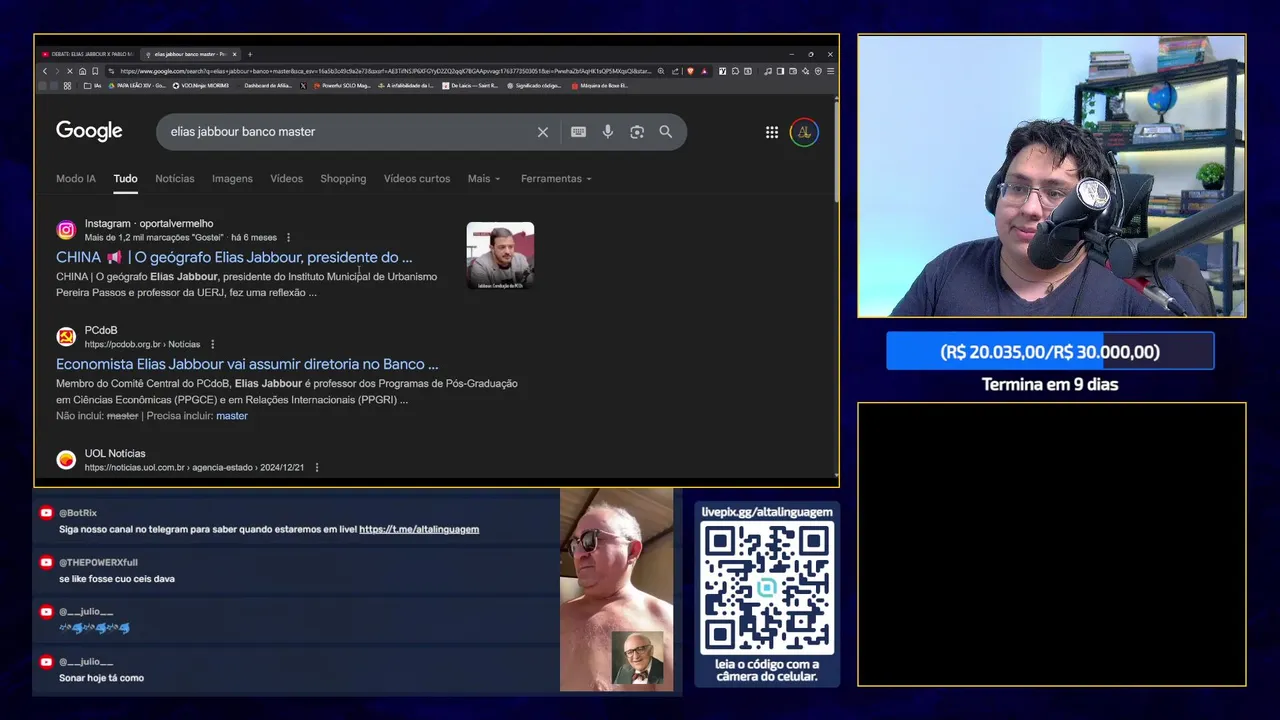The image size is (1280, 720).
Task: Open the Google account avatar
Action: click(x=804, y=132)
